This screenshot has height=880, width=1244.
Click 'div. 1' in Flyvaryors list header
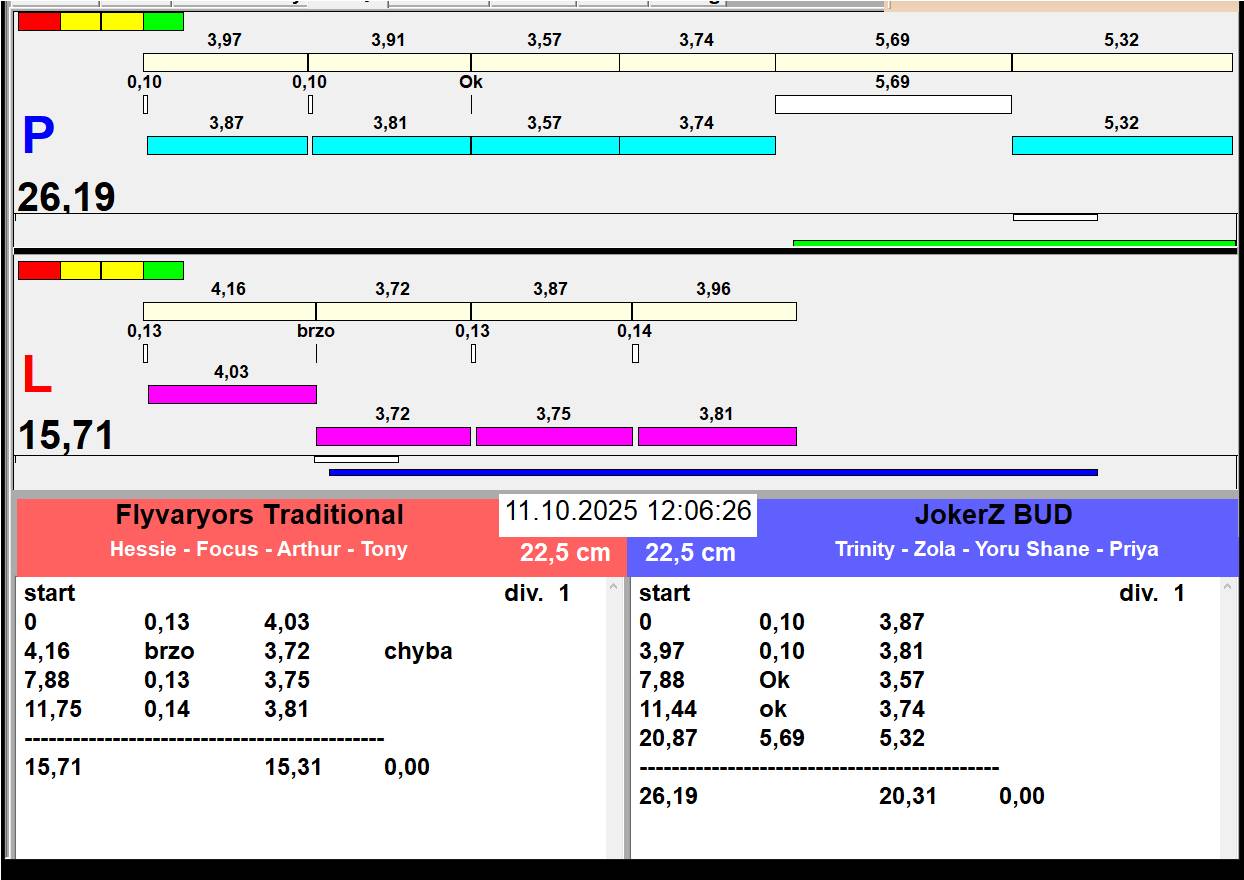tap(537, 593)
